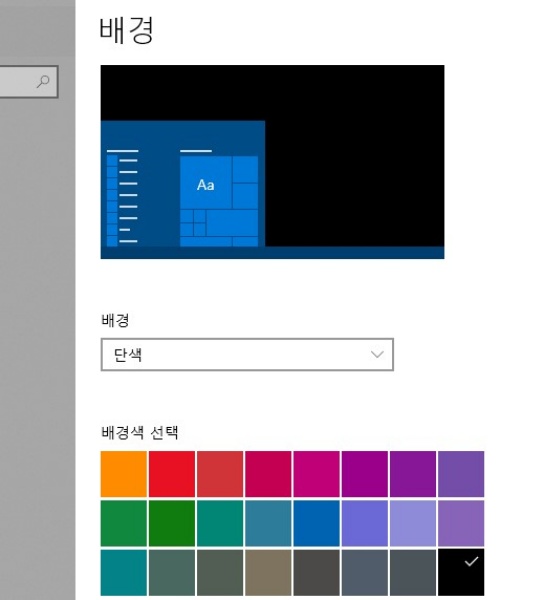Viewport: 544px width, 600px height.
Task: Pick the dark charcoal gray swatch
Action: pyautogui.click(x=316, y=572)
